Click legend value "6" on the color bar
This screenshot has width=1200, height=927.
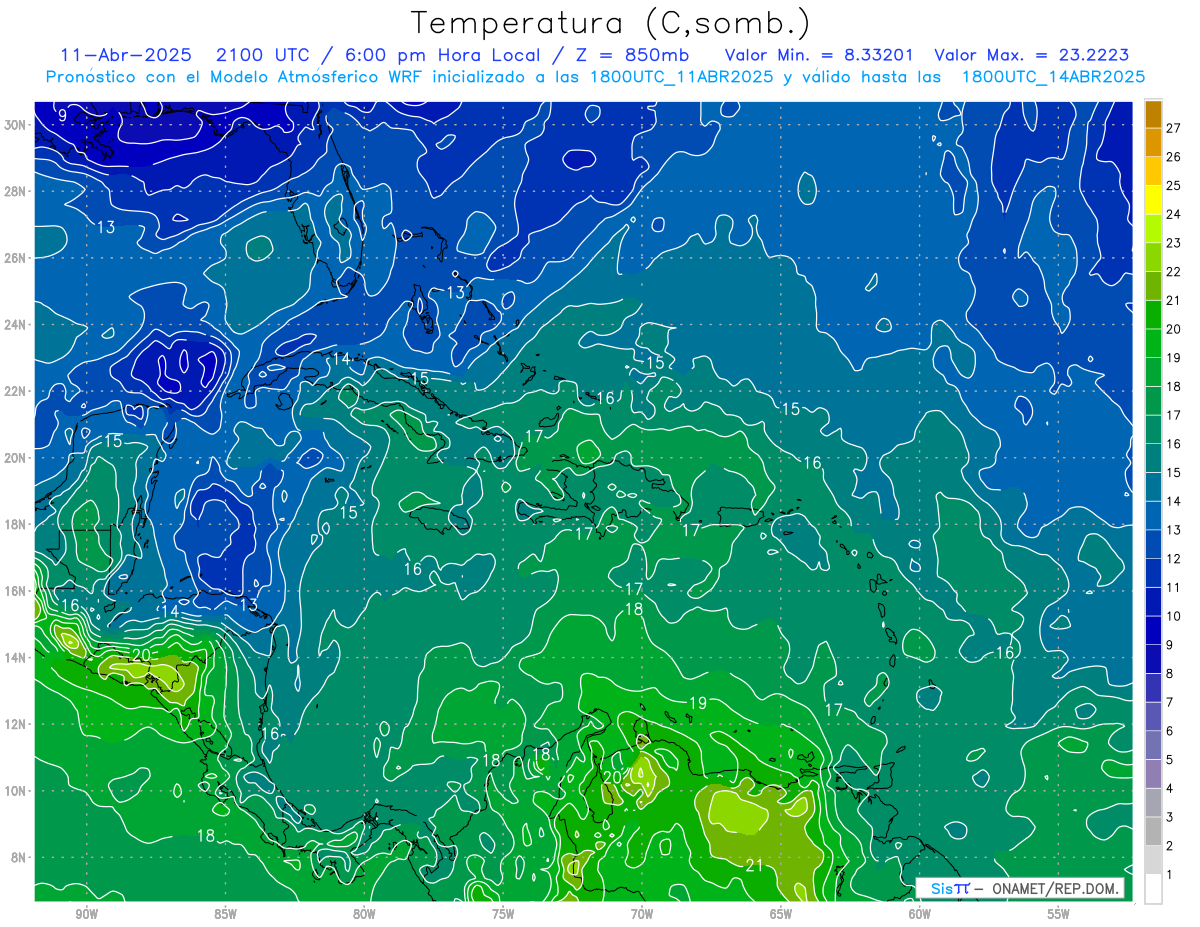[x=1170, y=732]
